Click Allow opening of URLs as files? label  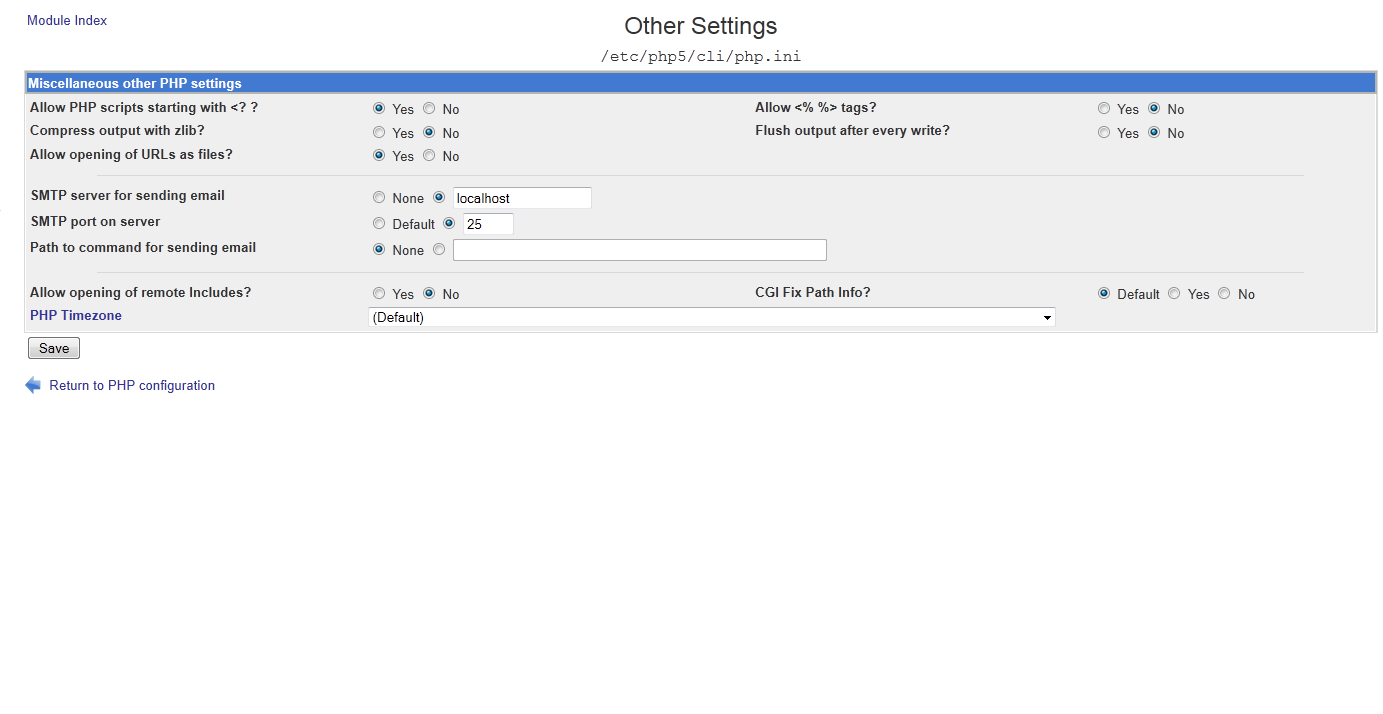coord(131,154)
